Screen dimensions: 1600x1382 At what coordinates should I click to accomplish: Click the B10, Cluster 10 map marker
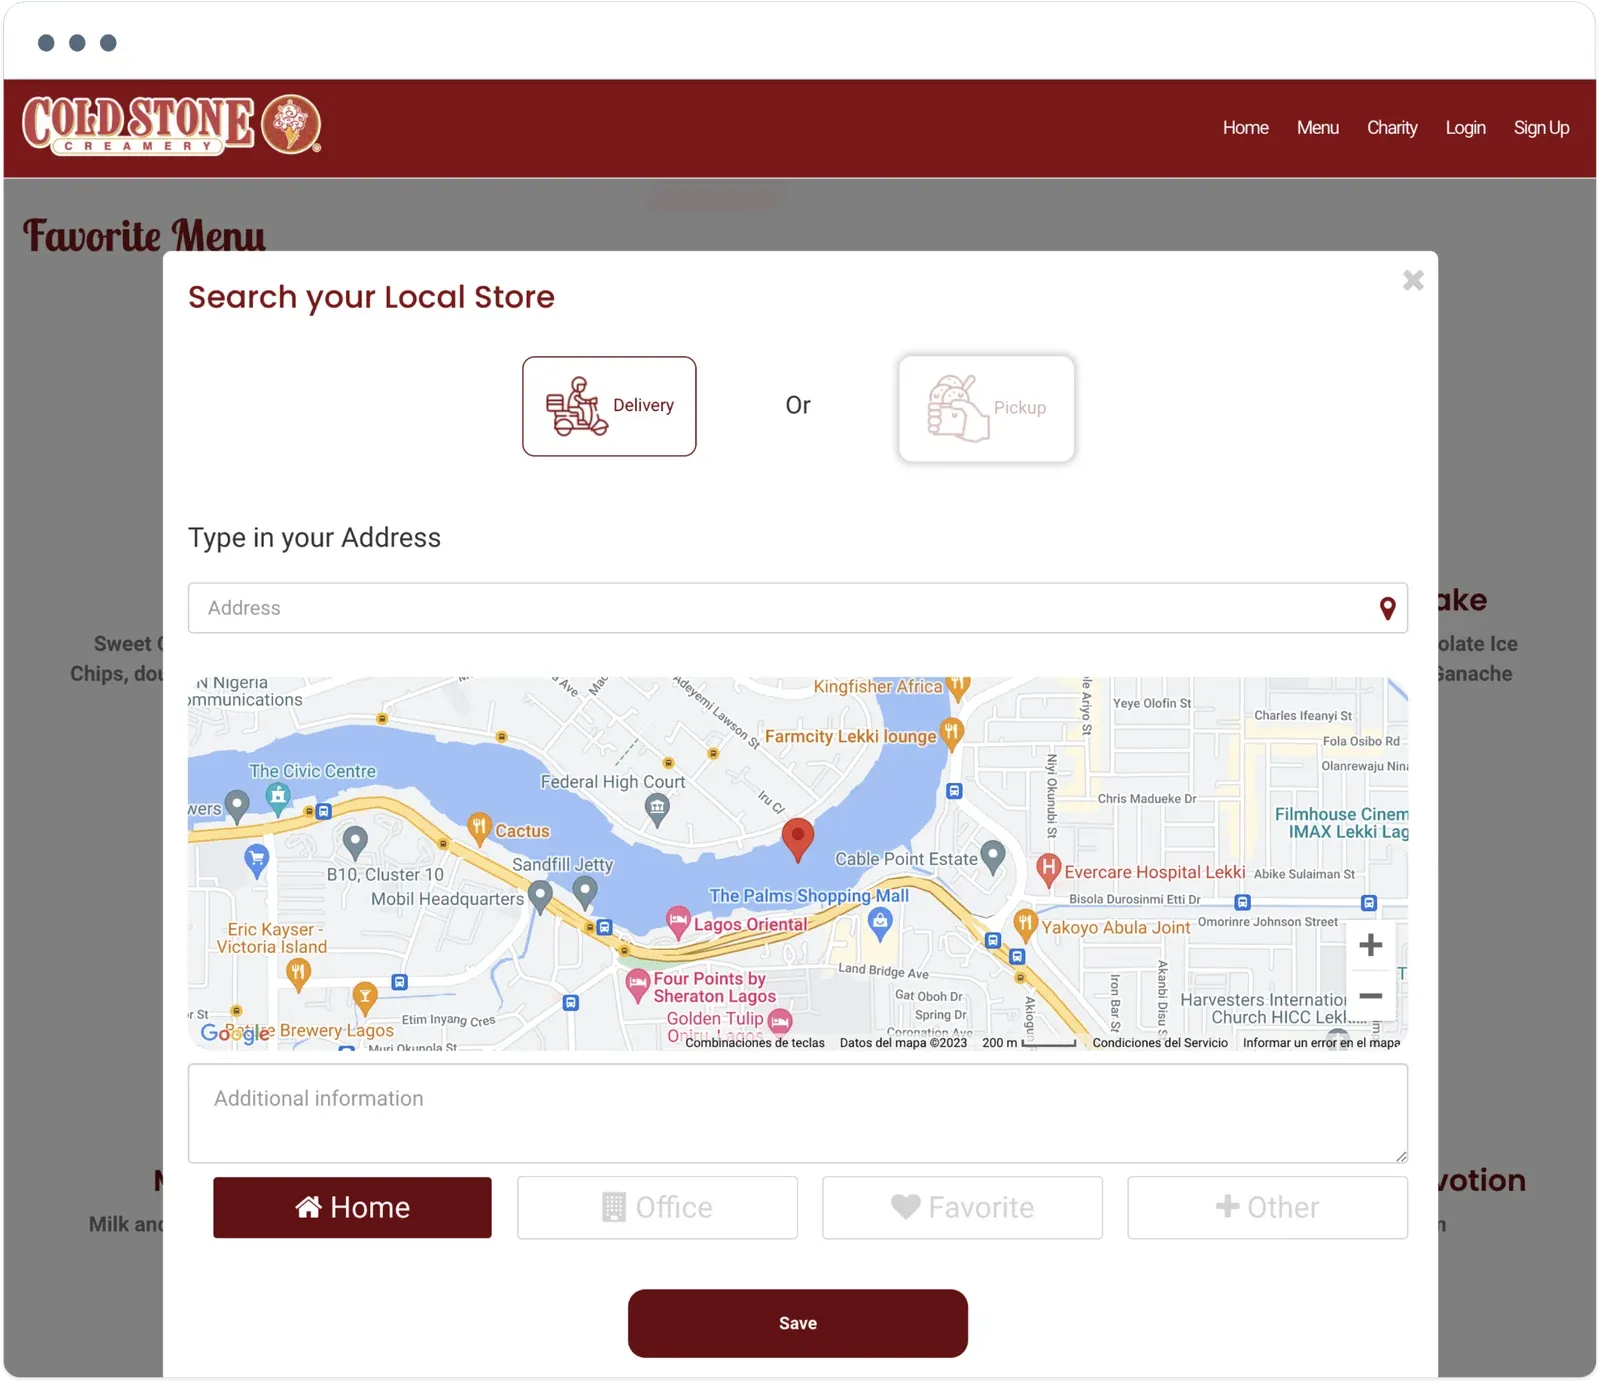coord(355,843)
